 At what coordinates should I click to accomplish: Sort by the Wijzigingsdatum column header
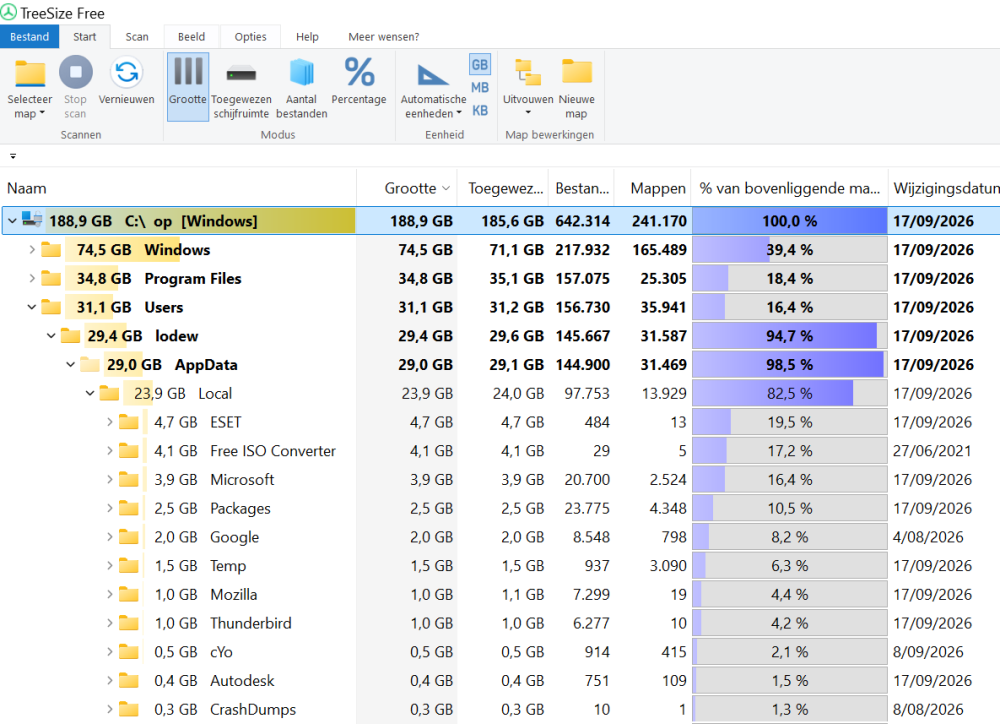(945, 188)
